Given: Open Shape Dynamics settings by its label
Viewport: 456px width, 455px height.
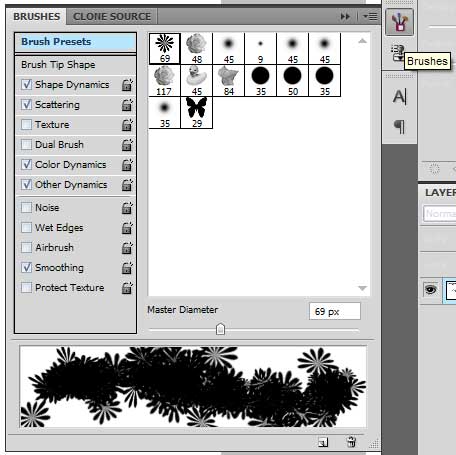Looking at the screenshot, I should tap(72, 85).
